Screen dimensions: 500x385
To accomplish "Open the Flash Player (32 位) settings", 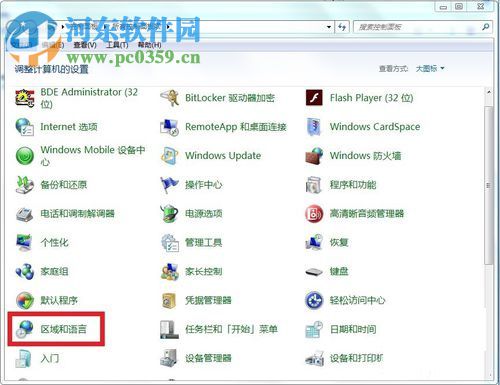I will pos(359,98).
